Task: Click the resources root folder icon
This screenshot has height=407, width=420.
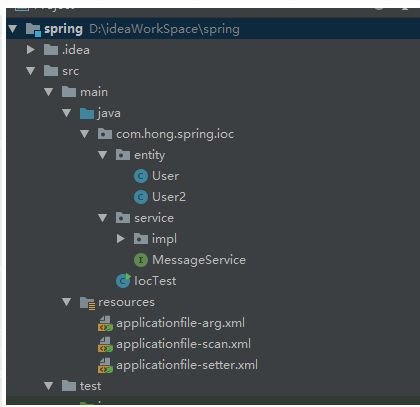Action: click(x=88, y=303)
